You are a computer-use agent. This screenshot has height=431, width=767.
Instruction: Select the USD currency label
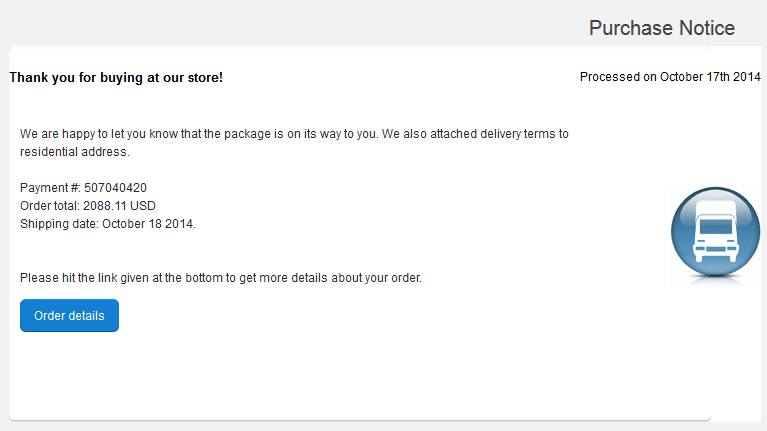(x=143, y=206)
